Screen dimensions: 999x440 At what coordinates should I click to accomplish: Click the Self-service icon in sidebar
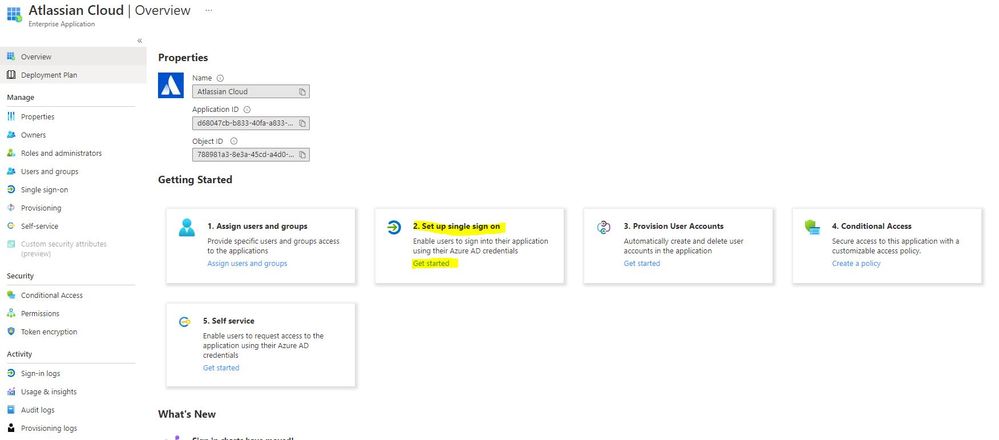pyautogui.click(x=10, y=226)
